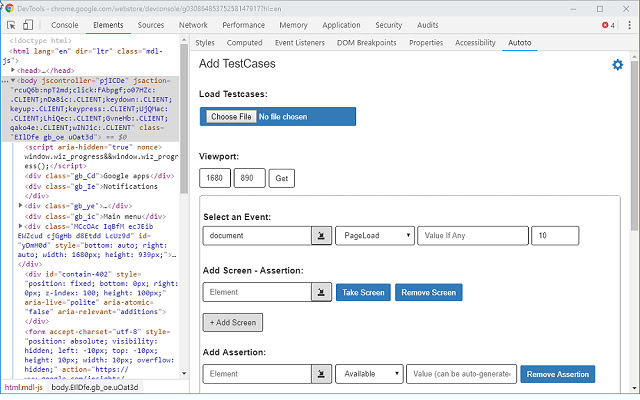Select the Google apps div node

(x=99, y=176)
